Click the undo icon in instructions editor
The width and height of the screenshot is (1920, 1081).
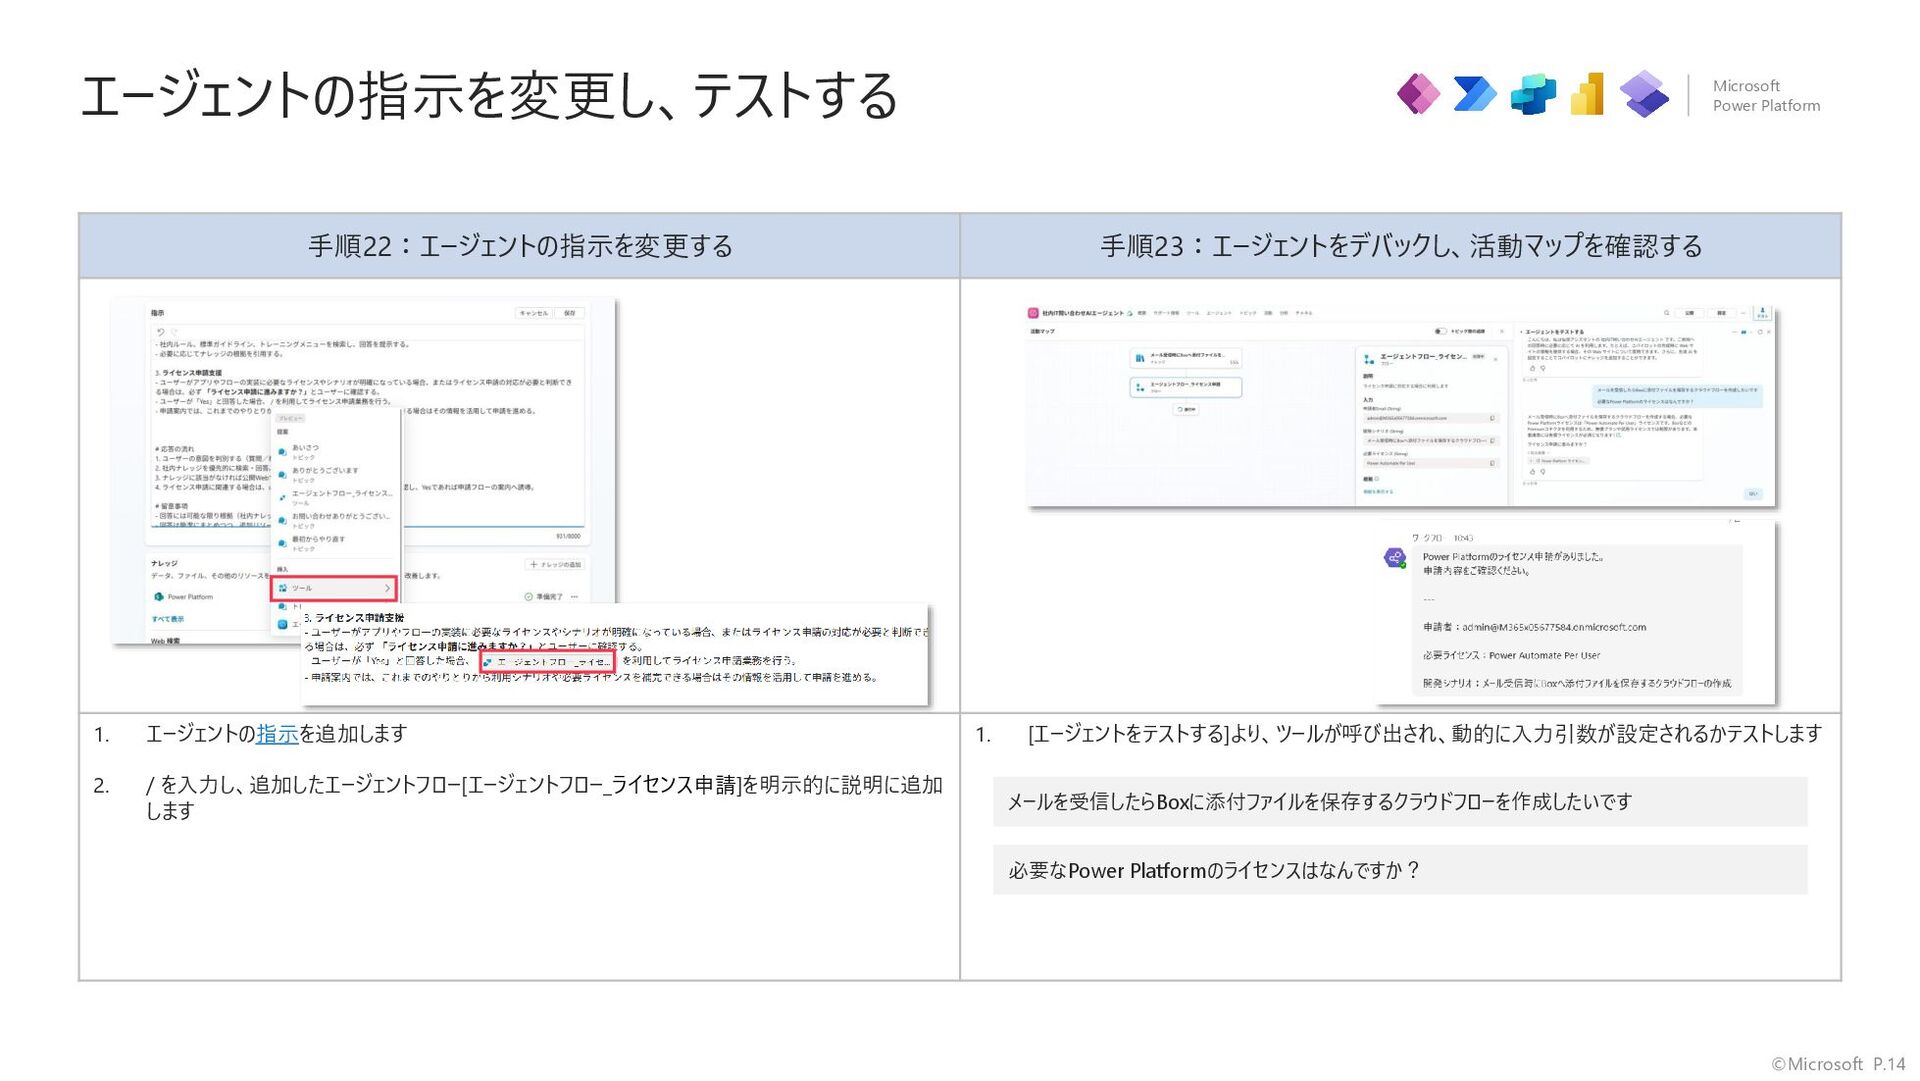coord(160,332)
